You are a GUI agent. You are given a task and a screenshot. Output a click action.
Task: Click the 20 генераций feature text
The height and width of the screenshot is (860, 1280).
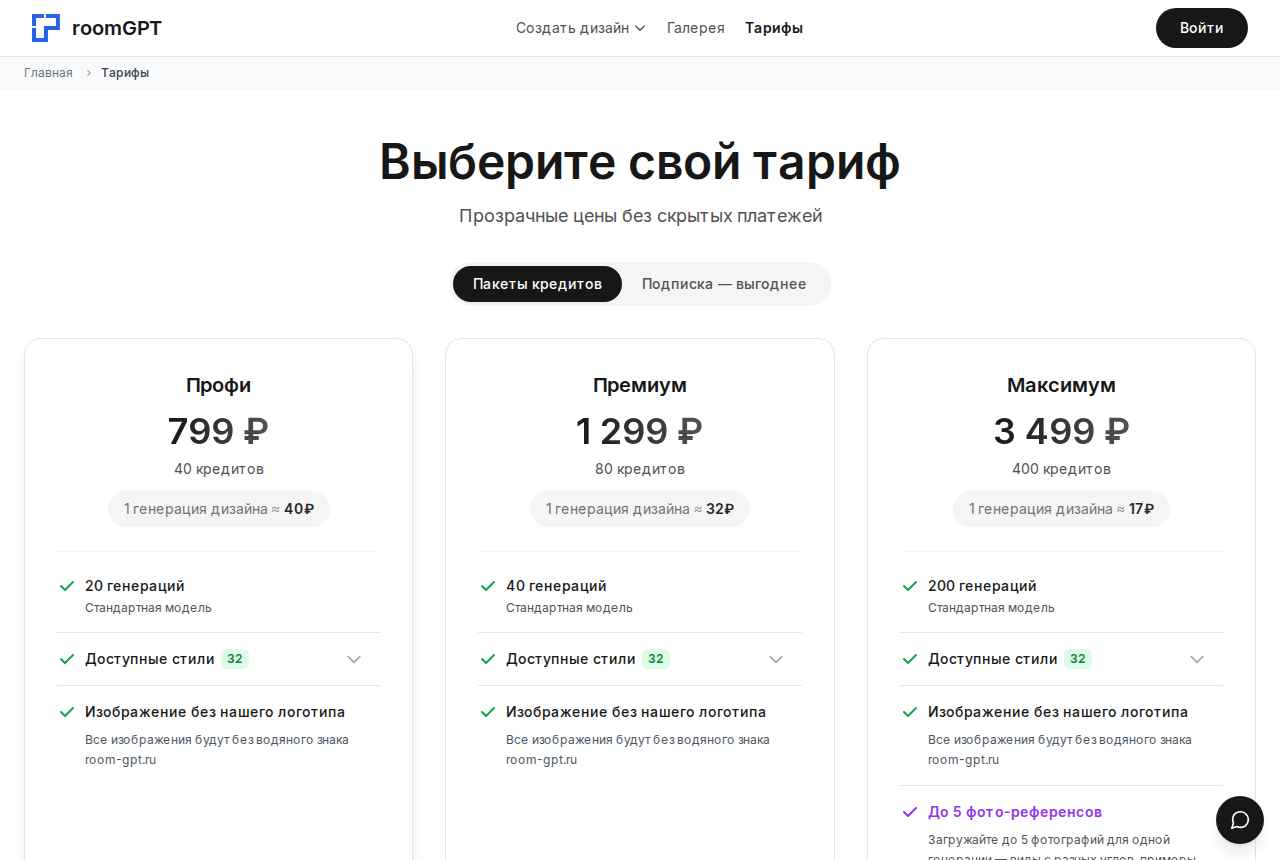[135, 586]
